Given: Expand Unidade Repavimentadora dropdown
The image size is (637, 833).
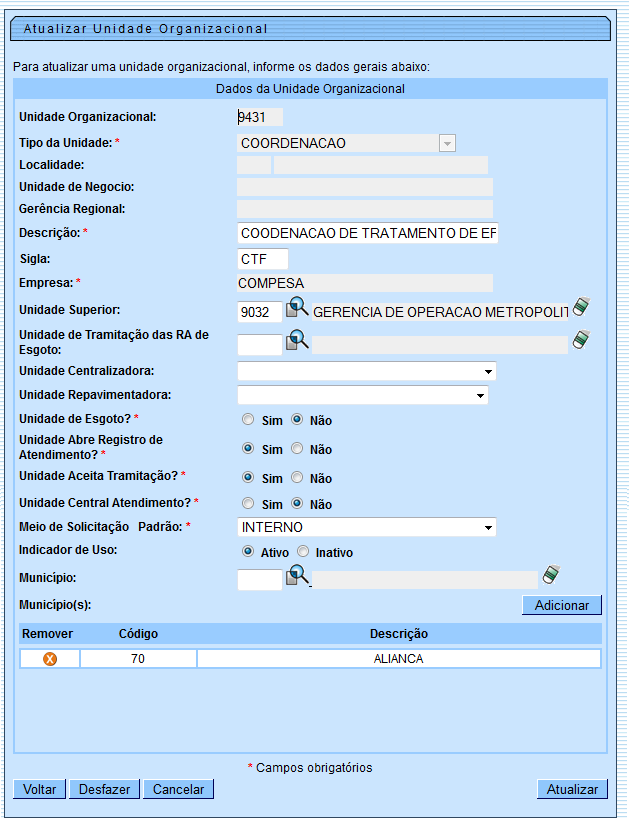Looking at the screenshot, I should (362, 395).
